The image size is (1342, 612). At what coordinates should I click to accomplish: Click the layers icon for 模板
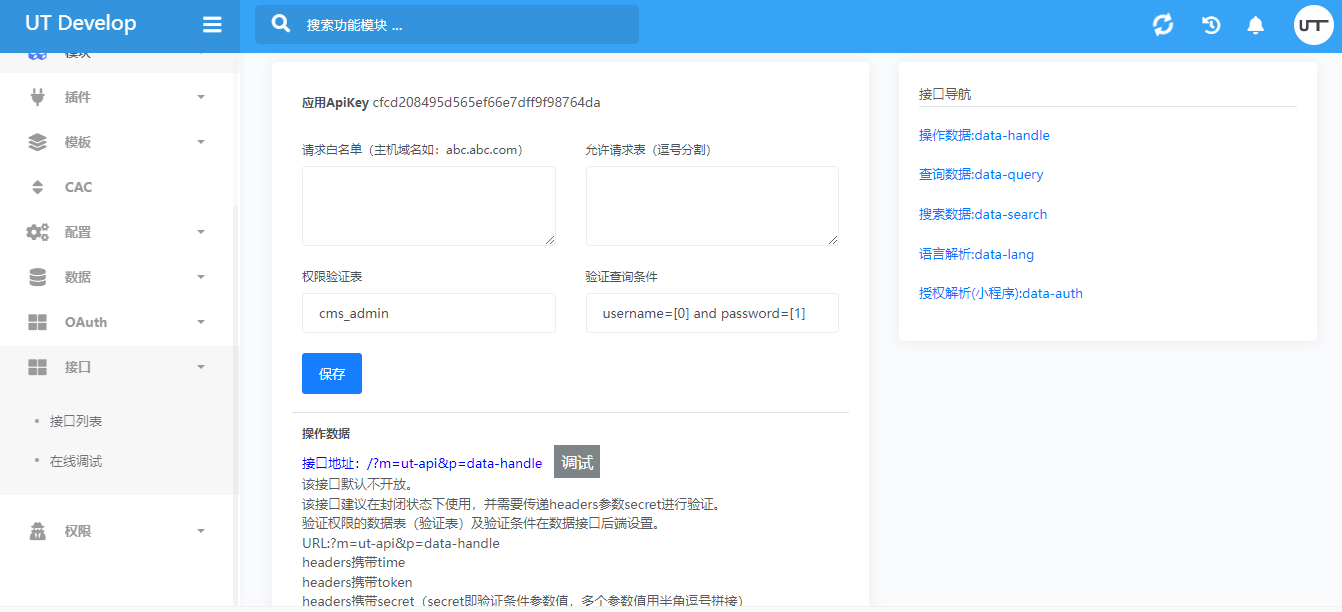tap(38, 142)
